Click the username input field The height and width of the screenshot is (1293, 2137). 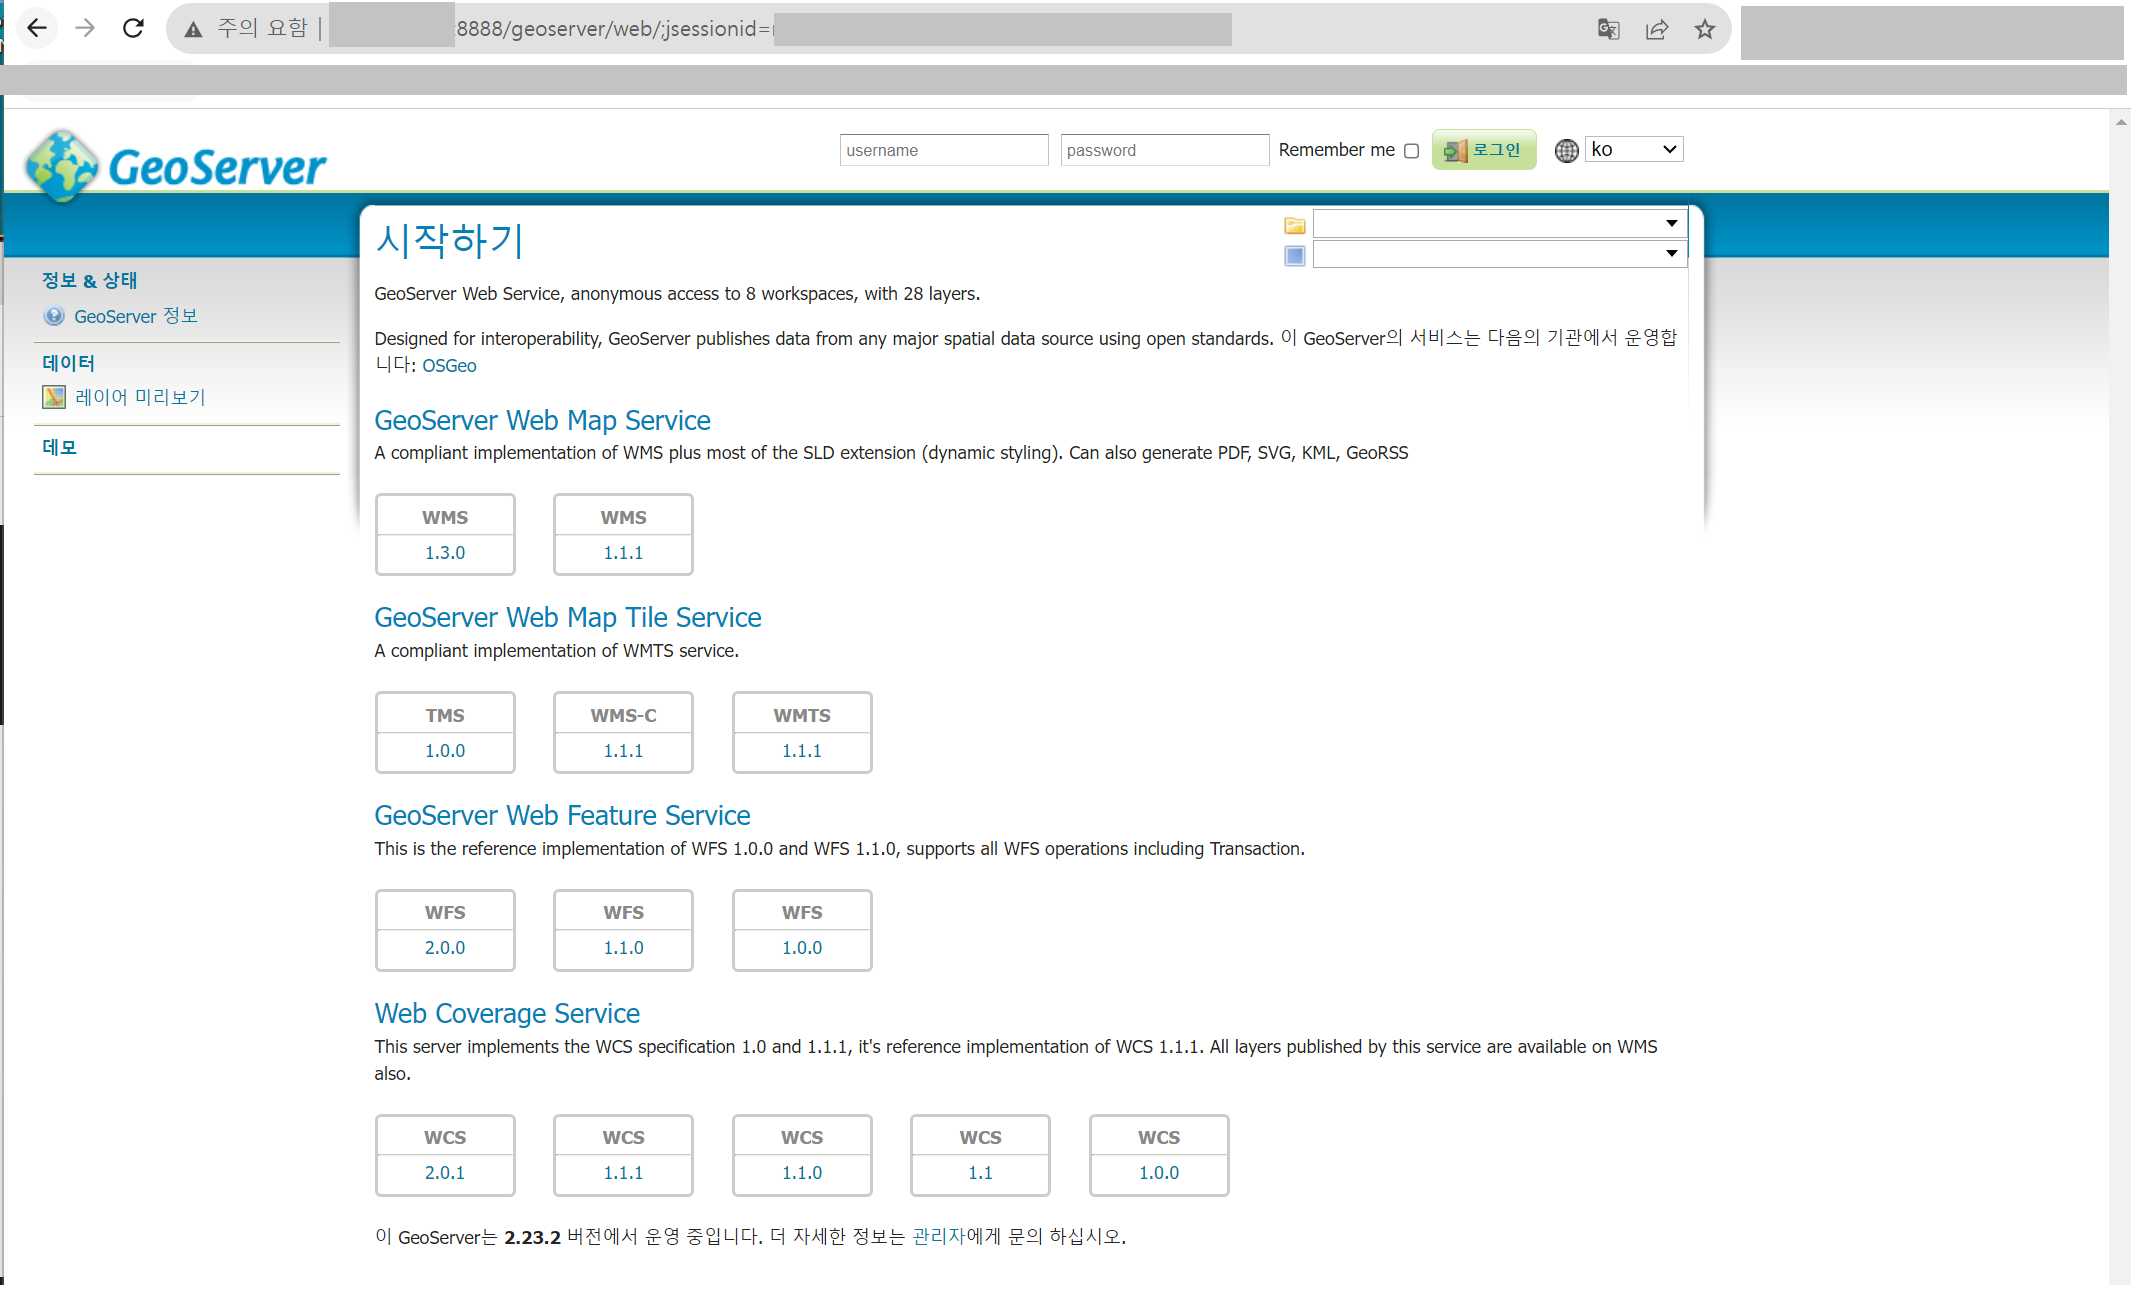[x=943, y=150]
